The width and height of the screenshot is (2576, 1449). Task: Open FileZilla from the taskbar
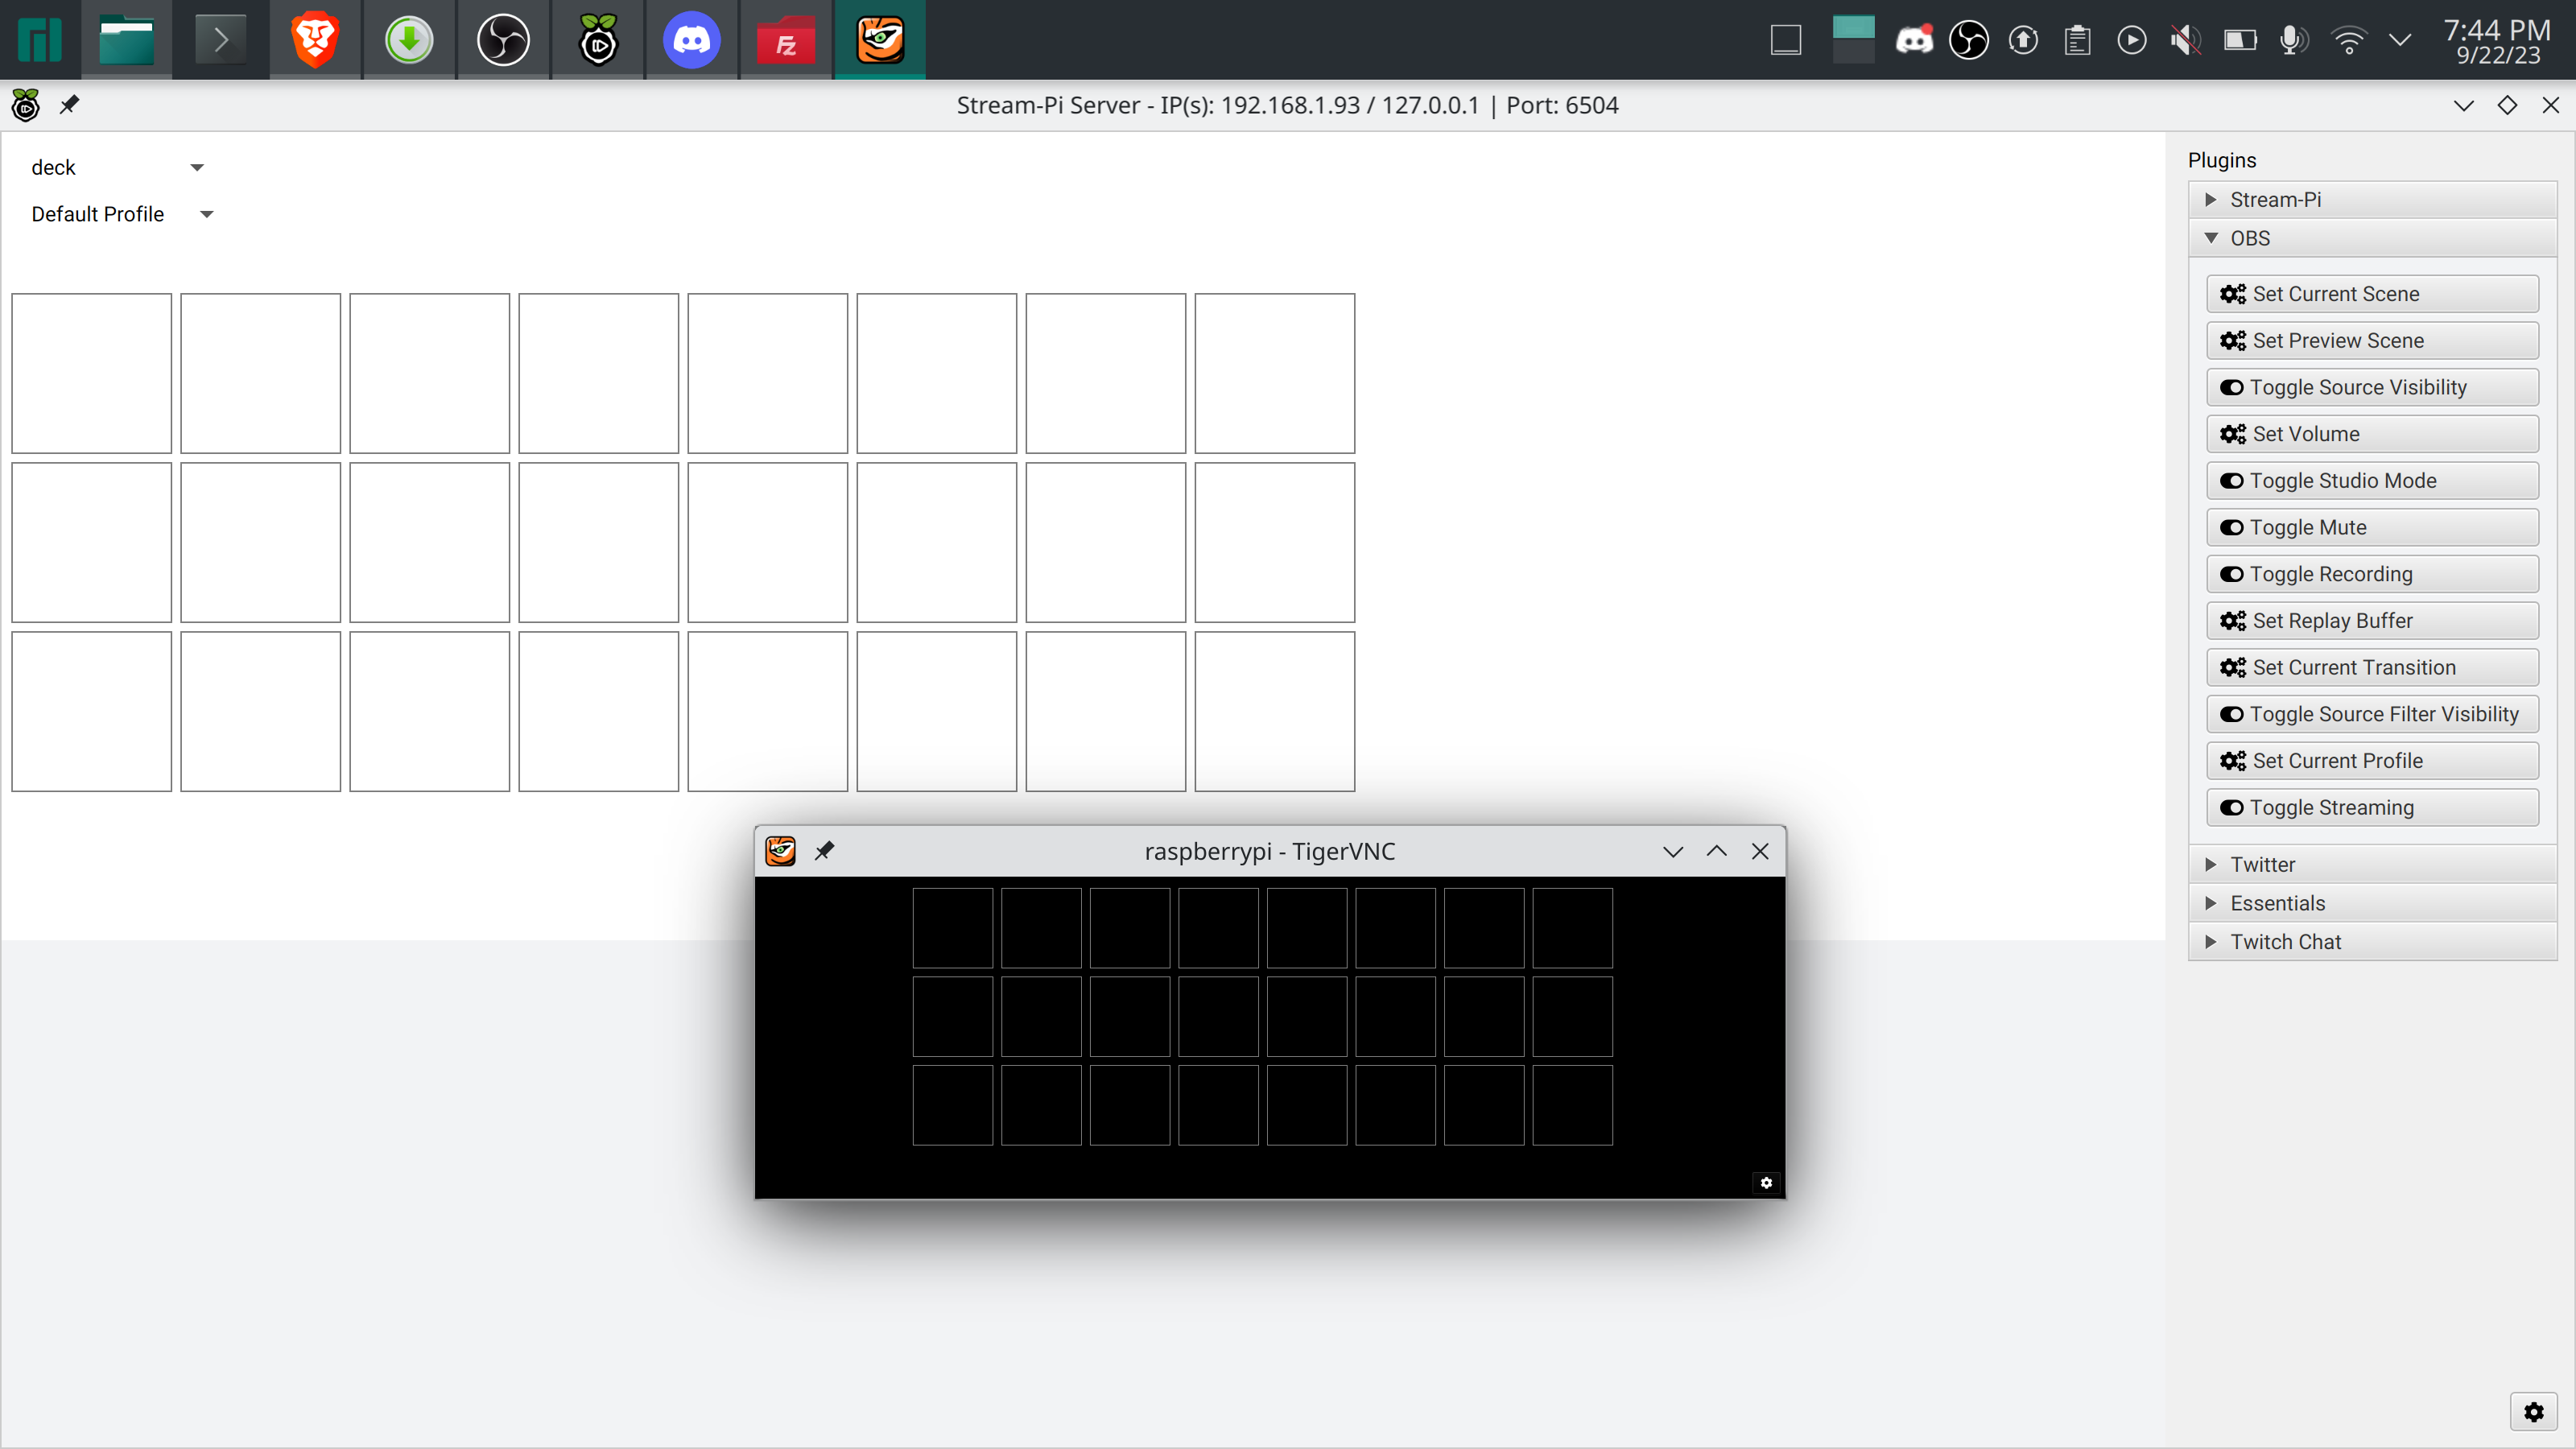pos(786,40)
